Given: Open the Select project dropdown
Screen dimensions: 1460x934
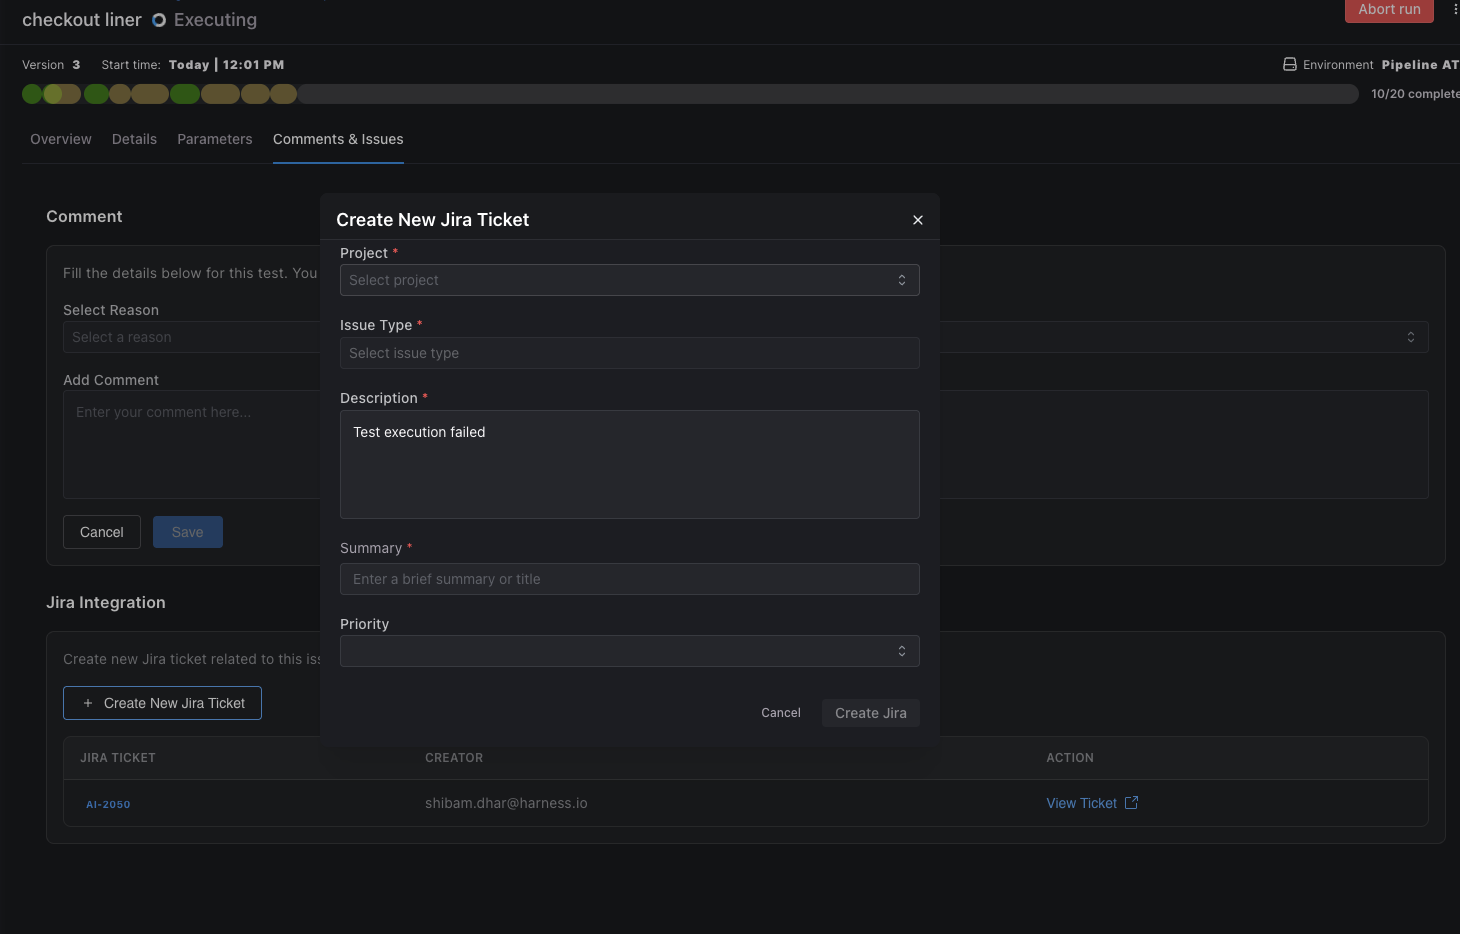Looking at the screenshot, I should tap(629, 280).
